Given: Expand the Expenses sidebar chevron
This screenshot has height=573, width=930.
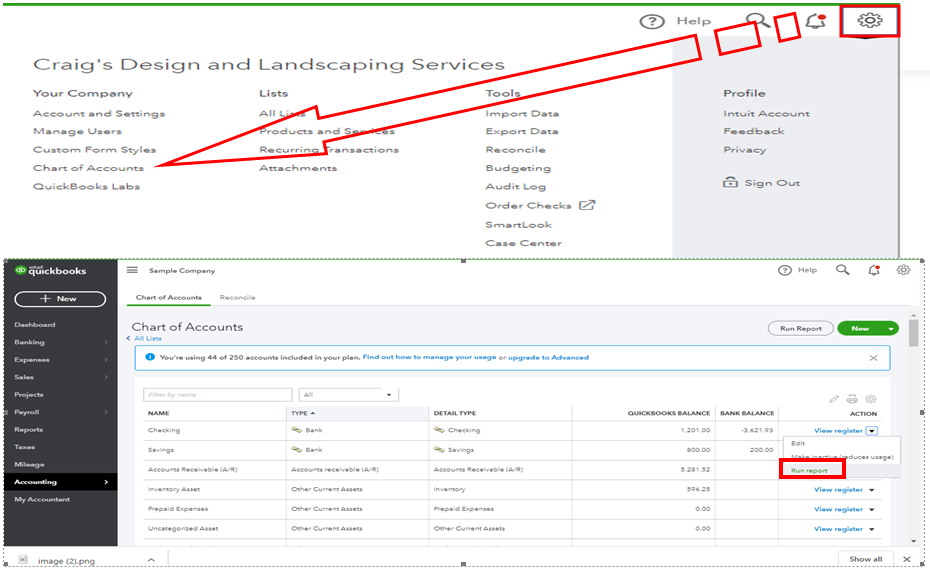Looking at the screenshot, I should [106, 359].
